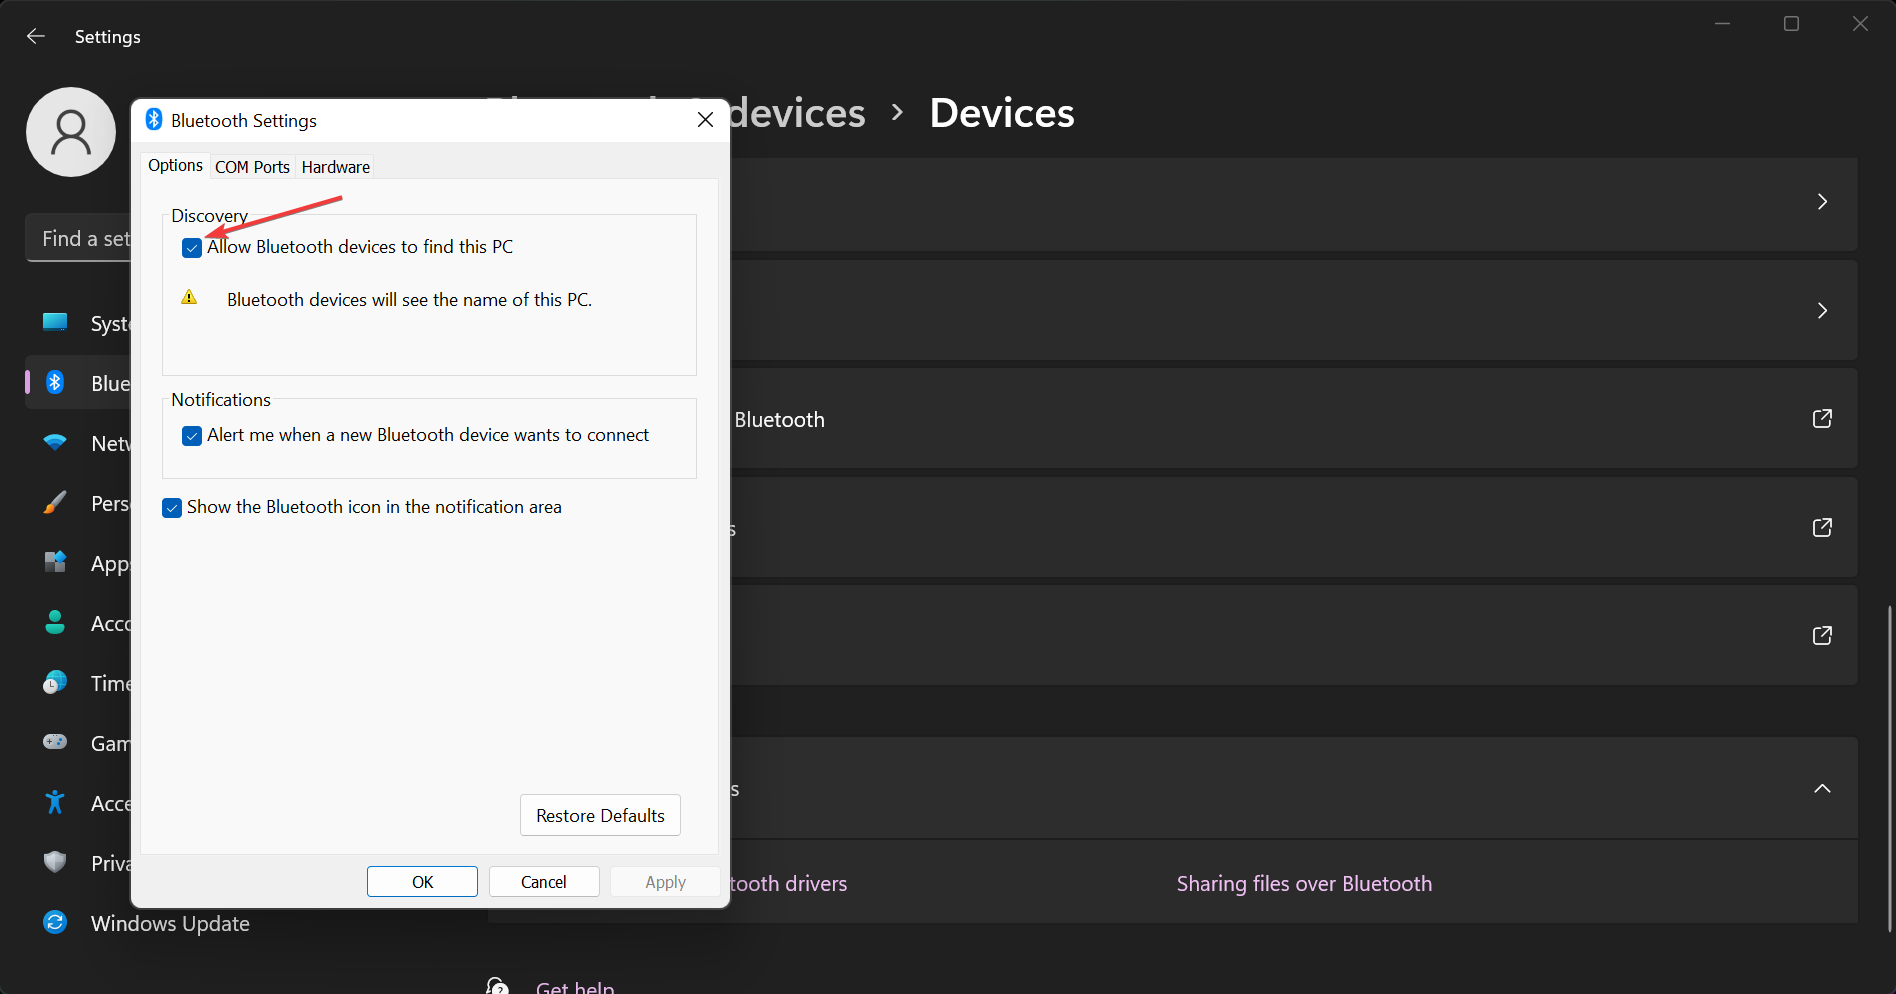
Task: Open Windows Update from the sidebar
Action: tap(55, 922)
